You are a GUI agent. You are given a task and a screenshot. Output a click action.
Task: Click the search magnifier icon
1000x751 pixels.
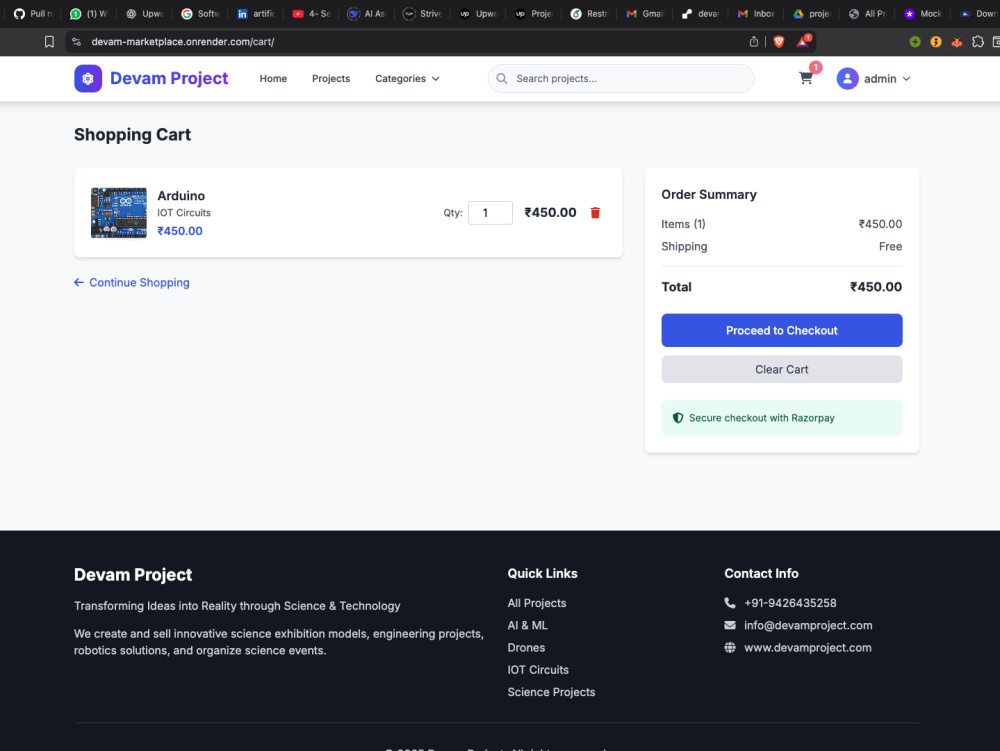pyautogui.click(x=502, y=78)
